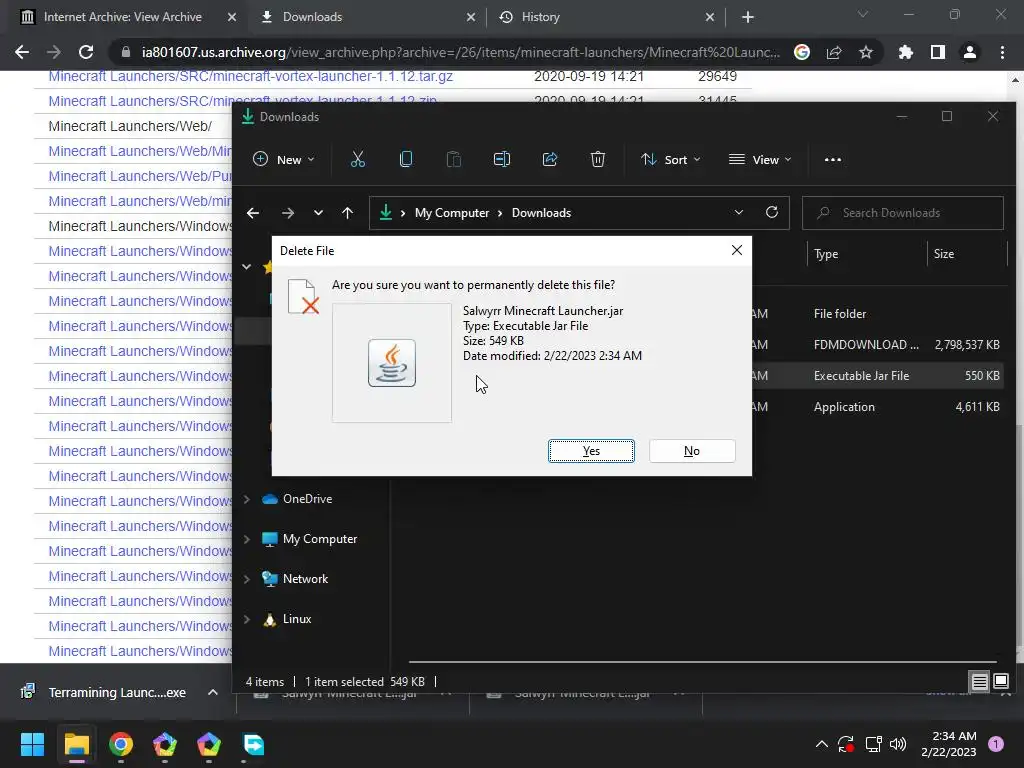Screen dimensions: 1024x768
Task: Expand the My Computer tree node
Action: click(x=247, y=539)
